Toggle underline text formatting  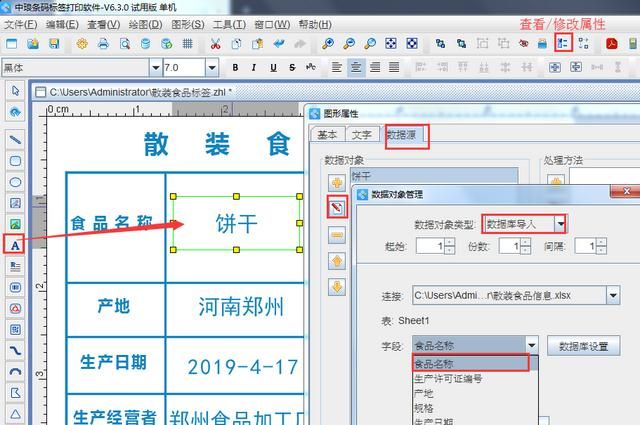pyautogui.click(x=273, y=67)
